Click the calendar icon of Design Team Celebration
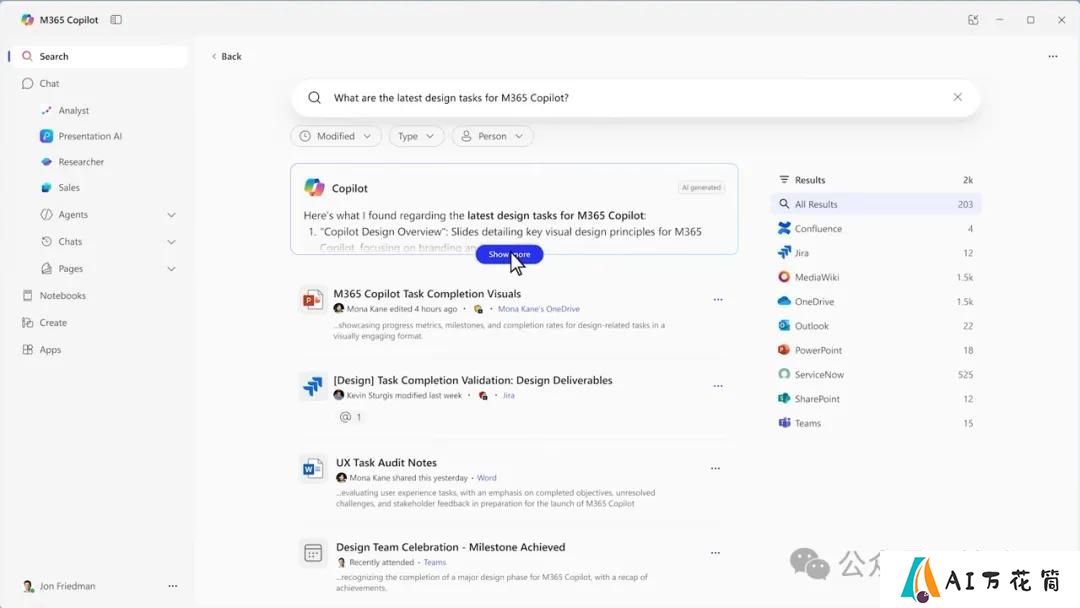This screenshot has height=608, width=1080. point(313,553)
